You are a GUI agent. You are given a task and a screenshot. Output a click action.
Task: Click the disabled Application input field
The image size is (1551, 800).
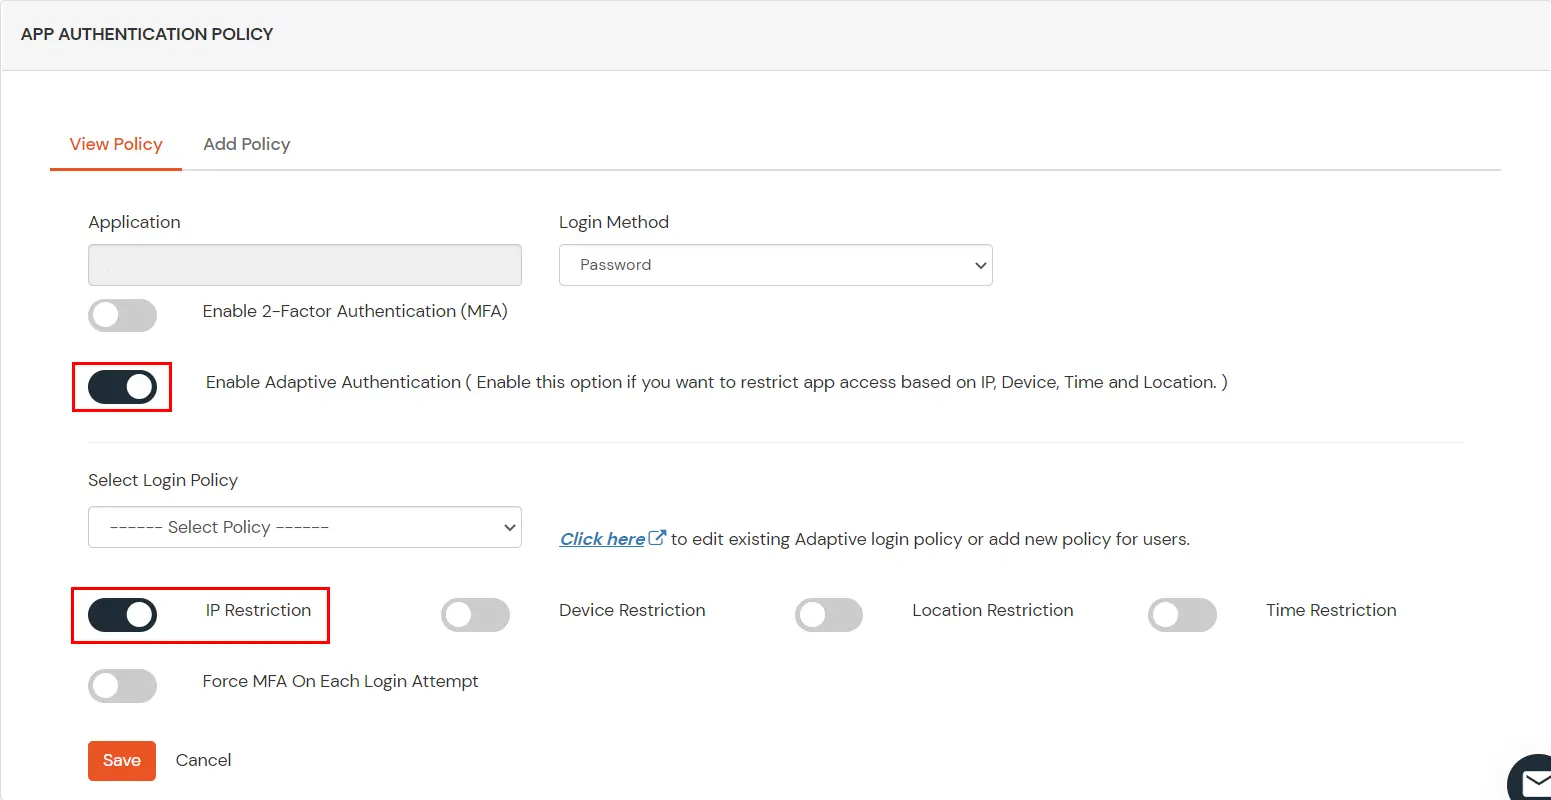pyautogui.click(x=305, y=265)
